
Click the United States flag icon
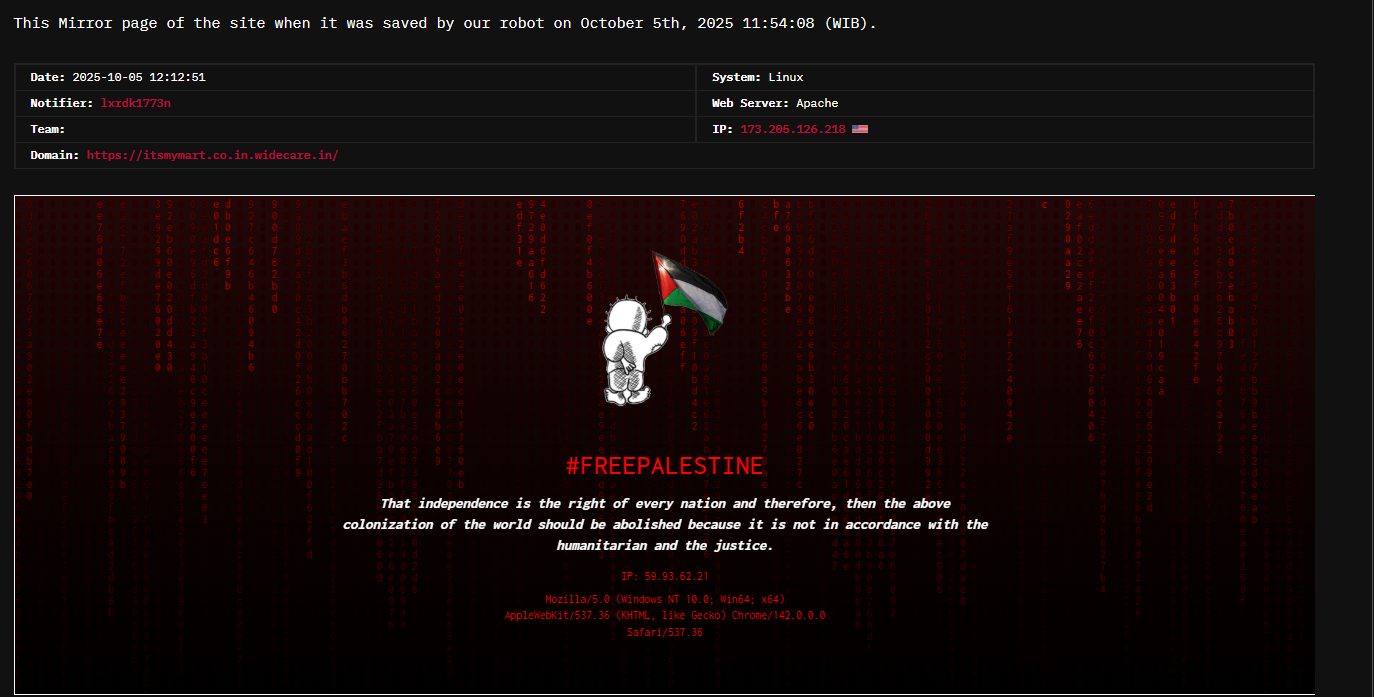pos(860,129)
